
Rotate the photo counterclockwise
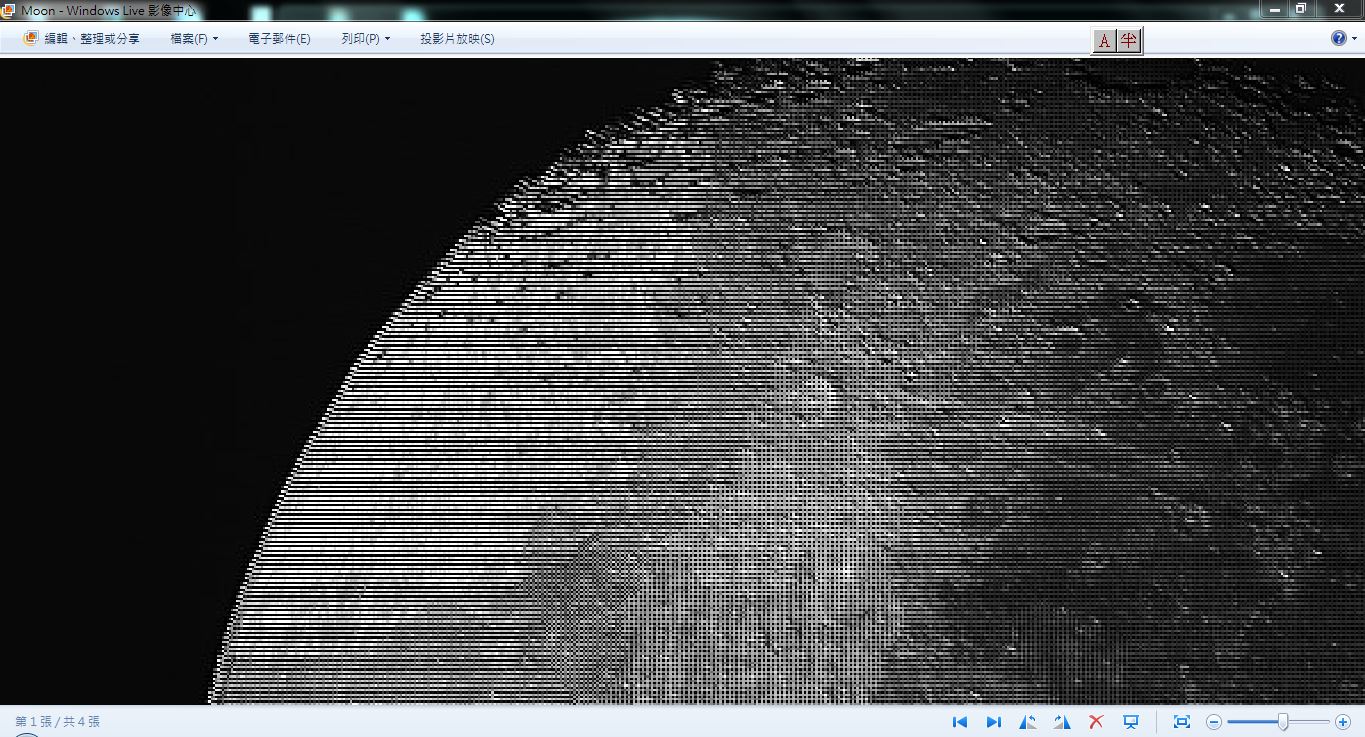[1028, 722]
